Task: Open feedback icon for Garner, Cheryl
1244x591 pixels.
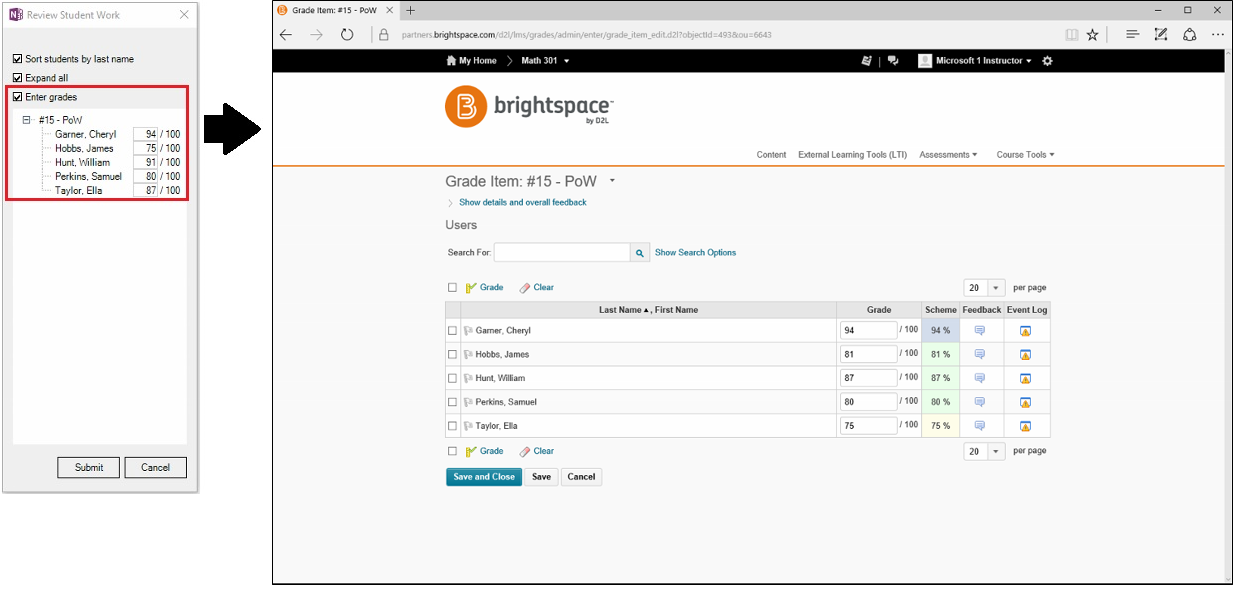Action: (980, 331)
